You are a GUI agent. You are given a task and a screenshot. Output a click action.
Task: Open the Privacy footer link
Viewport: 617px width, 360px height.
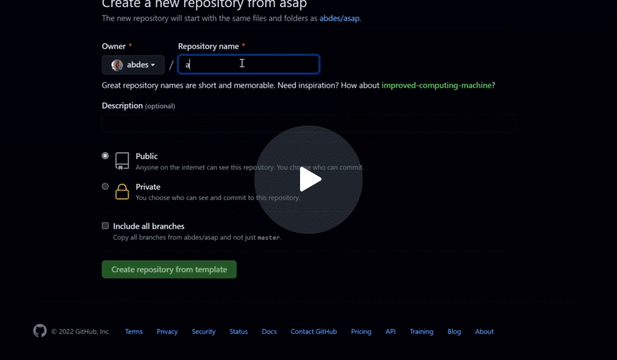tap(167, 332)
